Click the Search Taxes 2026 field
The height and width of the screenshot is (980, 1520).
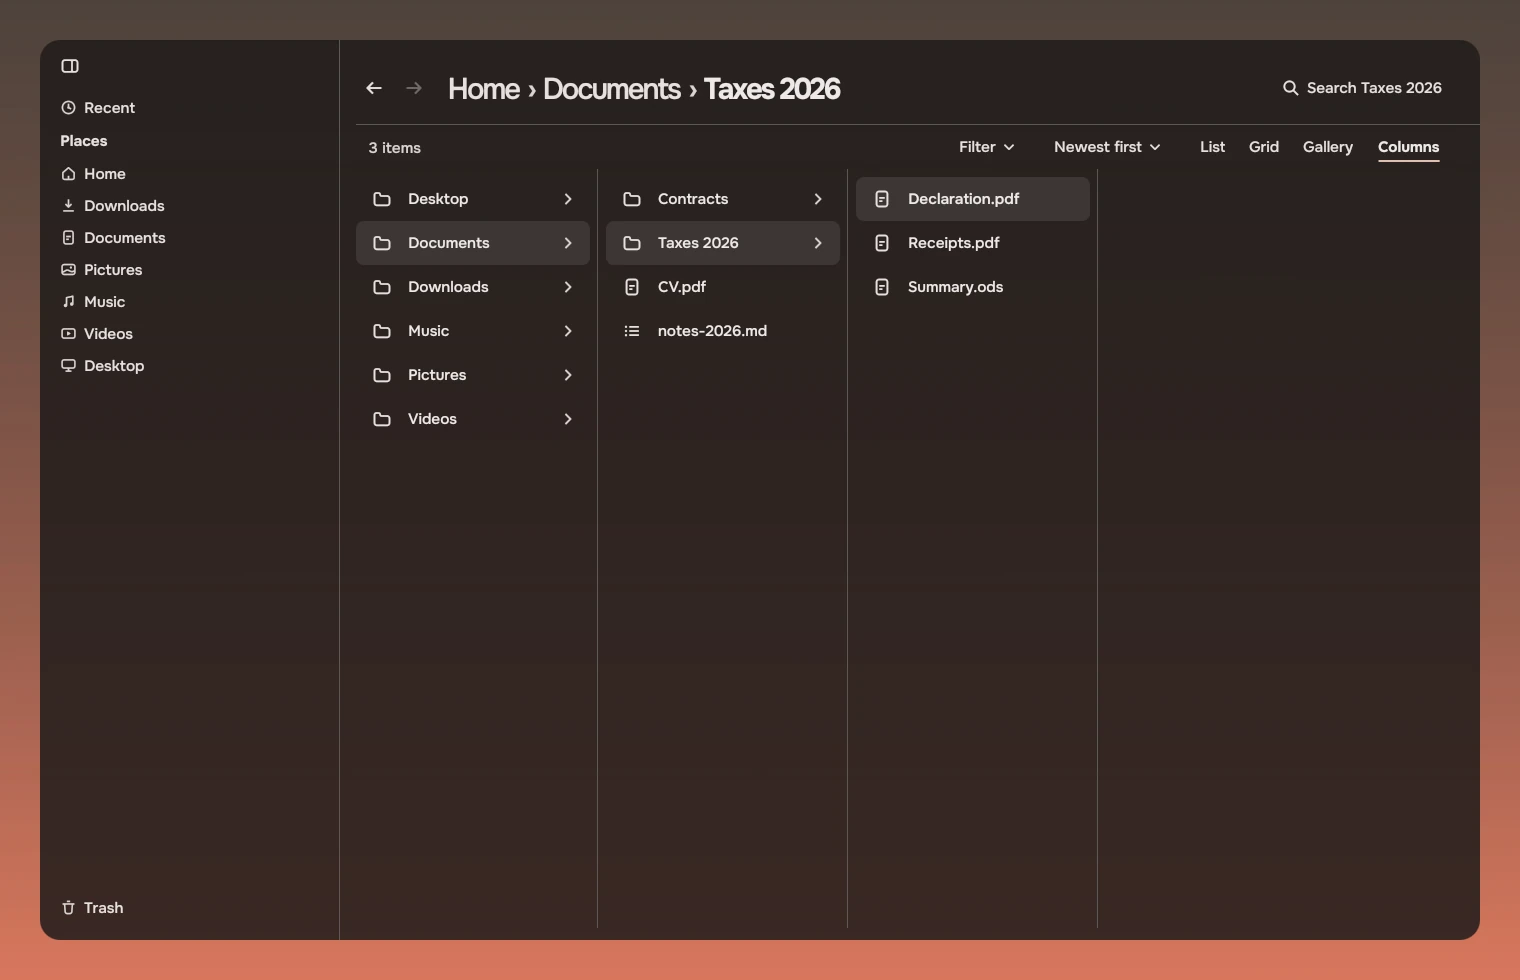1363,88
